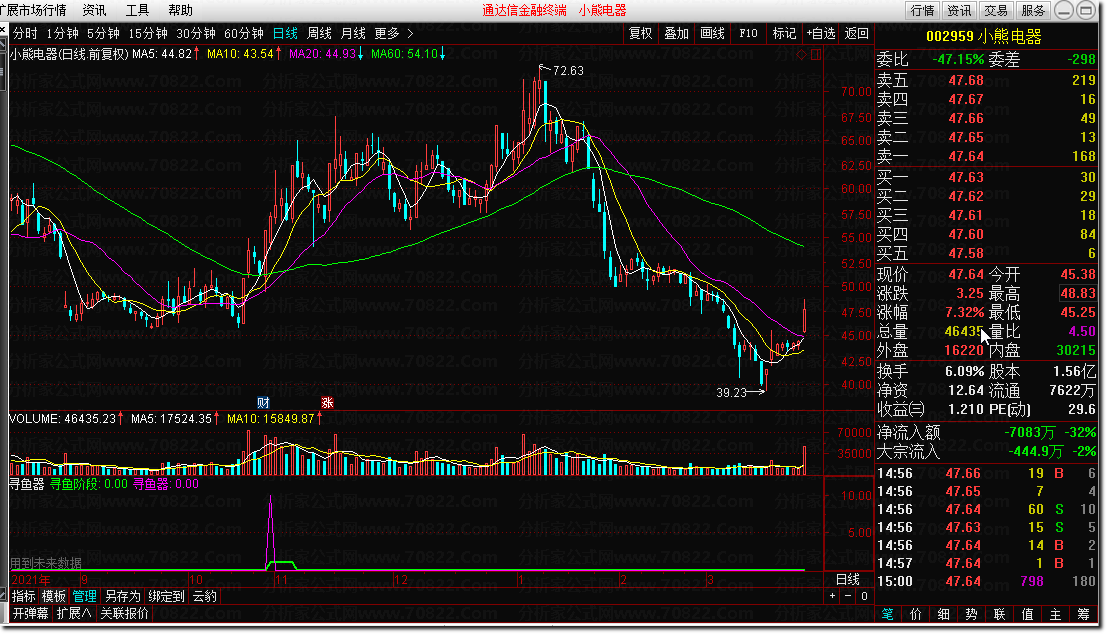Image resolution: width=1108 pixels, height=634 pixels.
Task: Click the 换手 value 6.09%
Action: [x=965, y=371]
